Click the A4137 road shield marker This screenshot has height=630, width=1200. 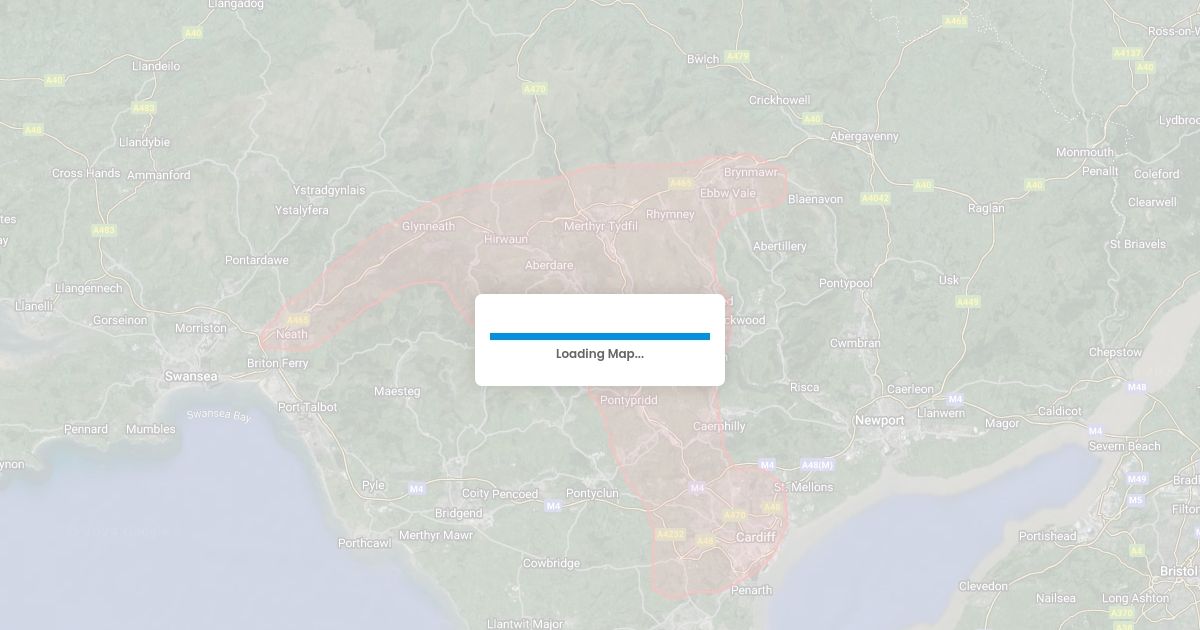(x=1127, y=53)
